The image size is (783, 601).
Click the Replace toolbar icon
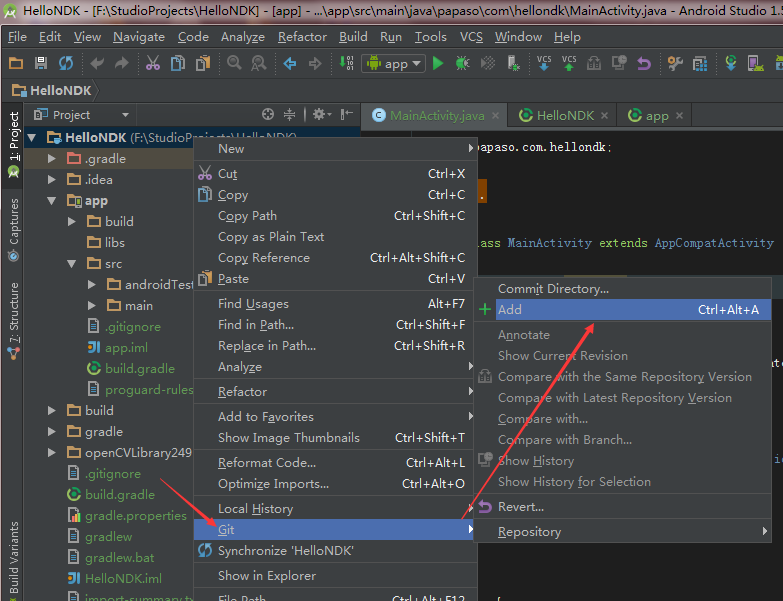point(259,63)
